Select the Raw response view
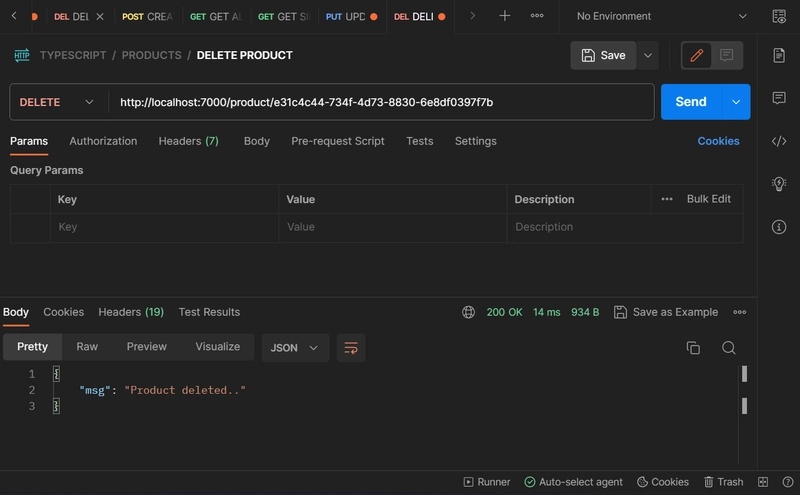Viewport: 800px width, 495px height. (x=87, y=346)
